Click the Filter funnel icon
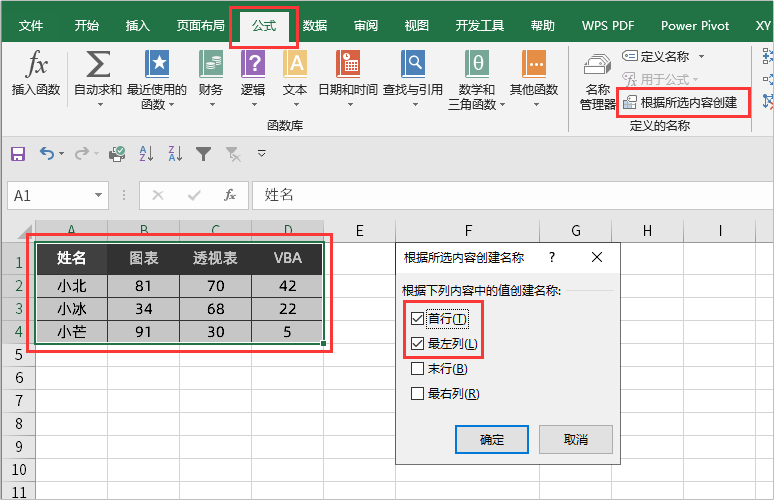This screenshot has width=774, height=500. 204,154
